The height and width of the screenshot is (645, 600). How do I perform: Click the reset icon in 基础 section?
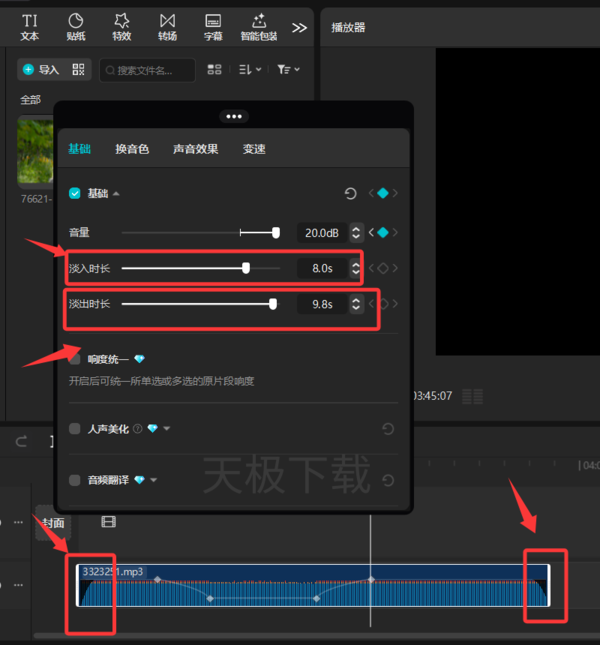[350, 193]
